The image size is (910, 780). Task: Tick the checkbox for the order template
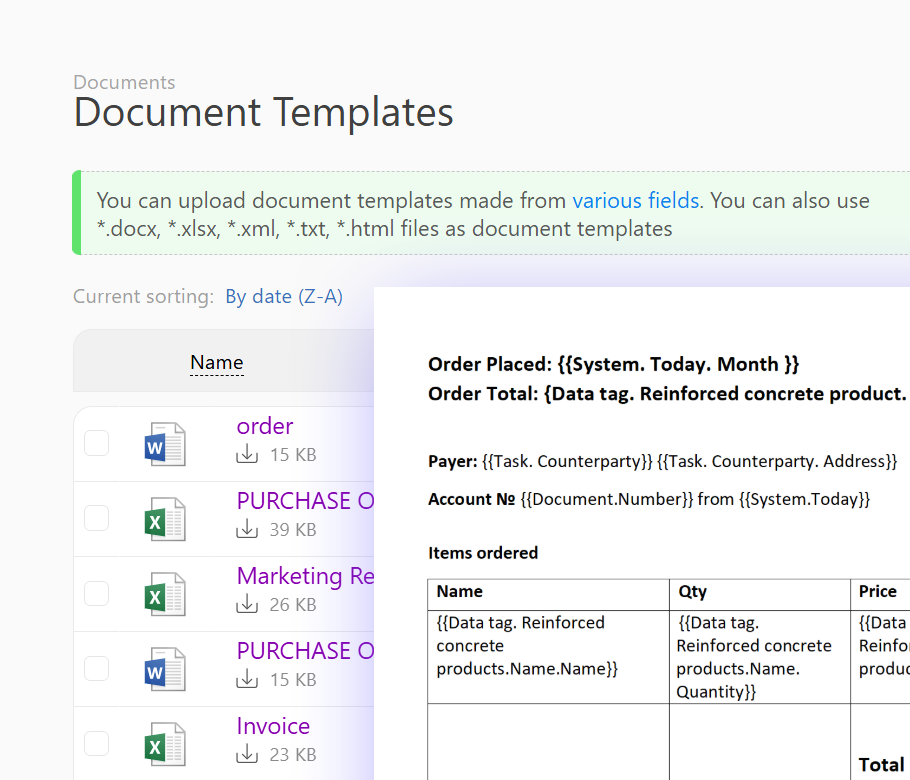(96, 443)
